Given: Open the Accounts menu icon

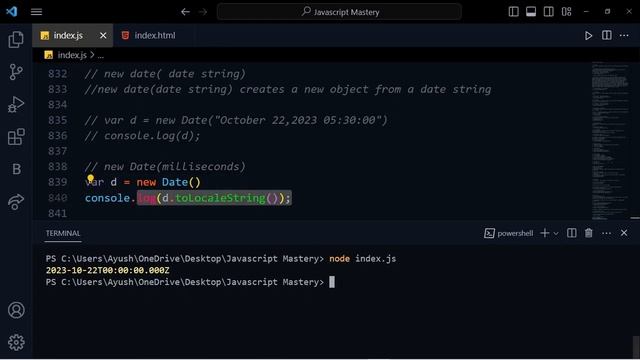Looking at the screenshot, I should pyautogui.click(x=16, y=310).
